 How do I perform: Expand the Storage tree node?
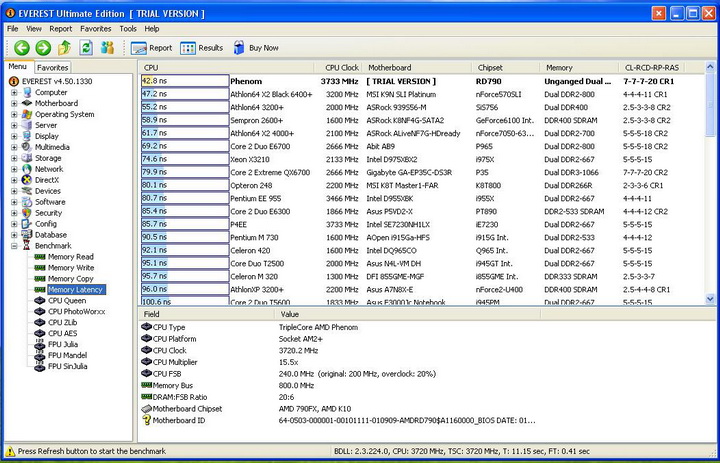[x=14, y=158]
